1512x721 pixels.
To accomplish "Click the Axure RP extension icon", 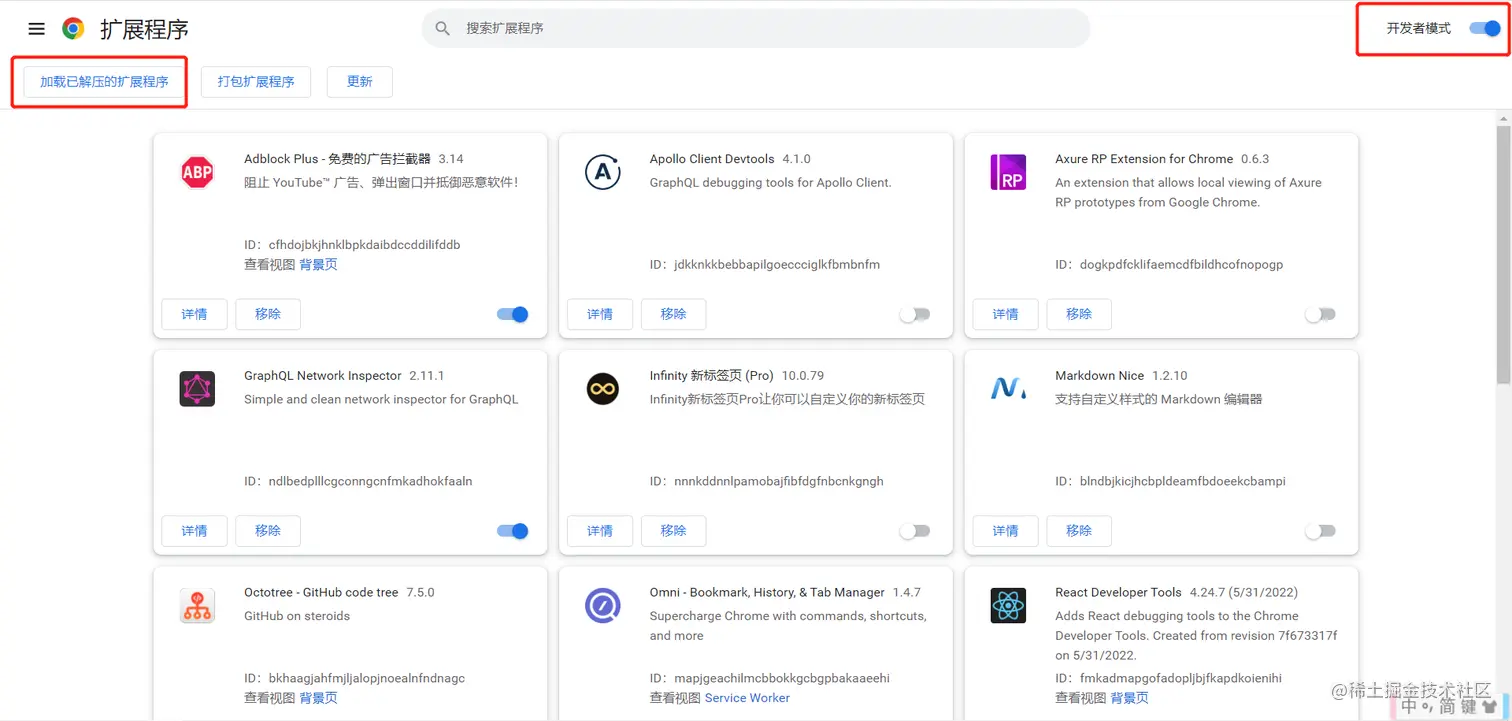I will [x=1008, y=172].
